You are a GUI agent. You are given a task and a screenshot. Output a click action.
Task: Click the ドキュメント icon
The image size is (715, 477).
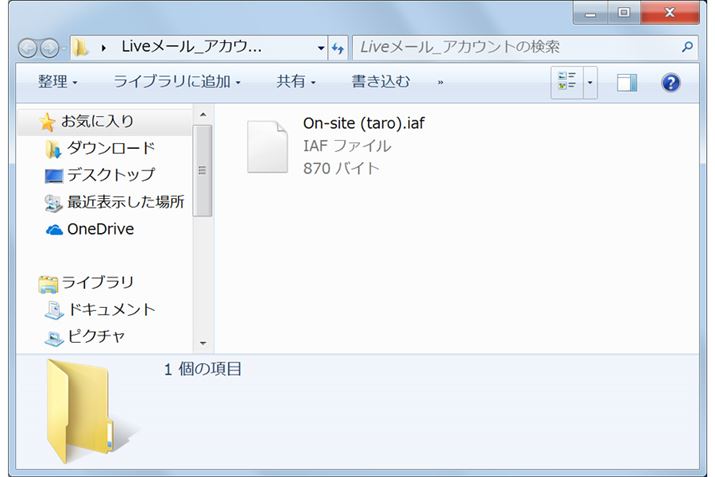[54, 311]
